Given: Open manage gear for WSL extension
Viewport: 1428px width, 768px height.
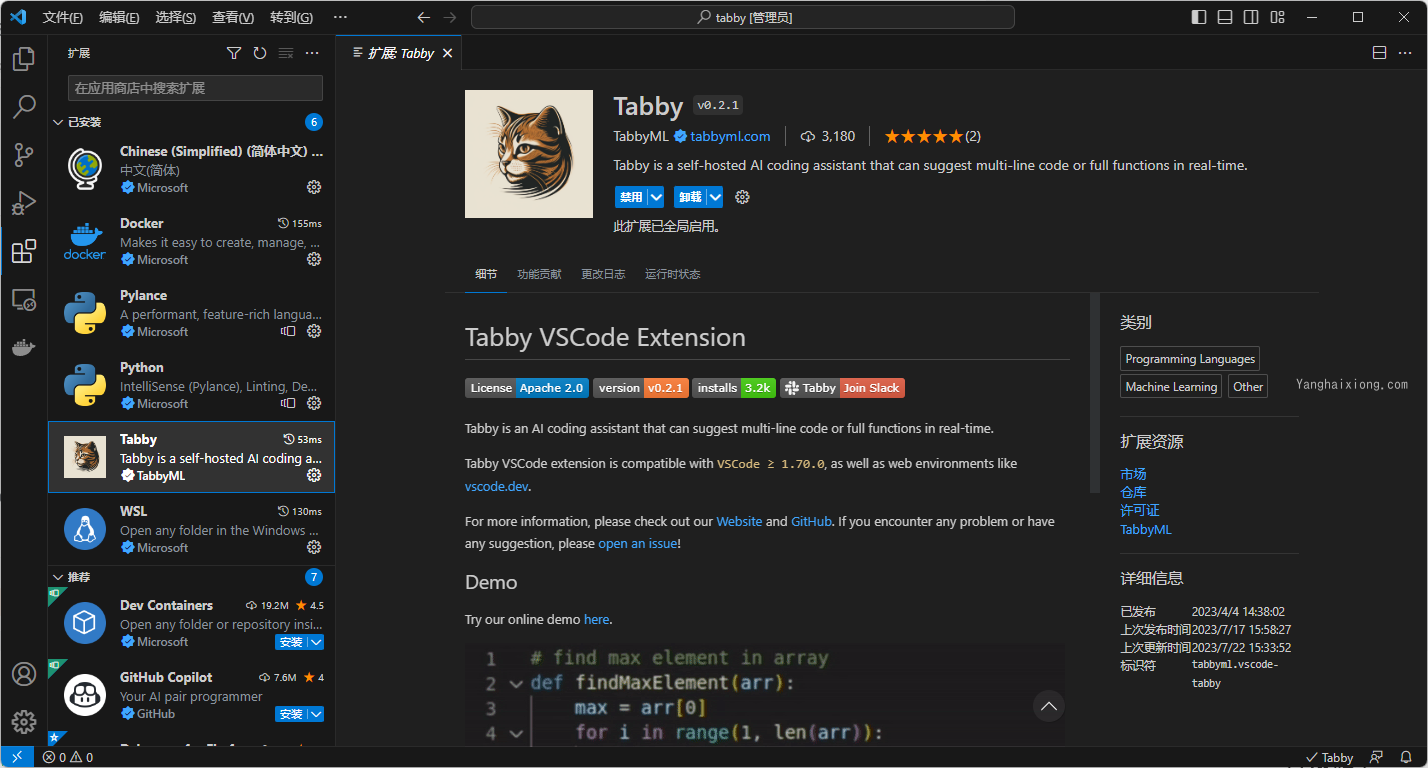Looking at the screenshot, I should point(314,547).
